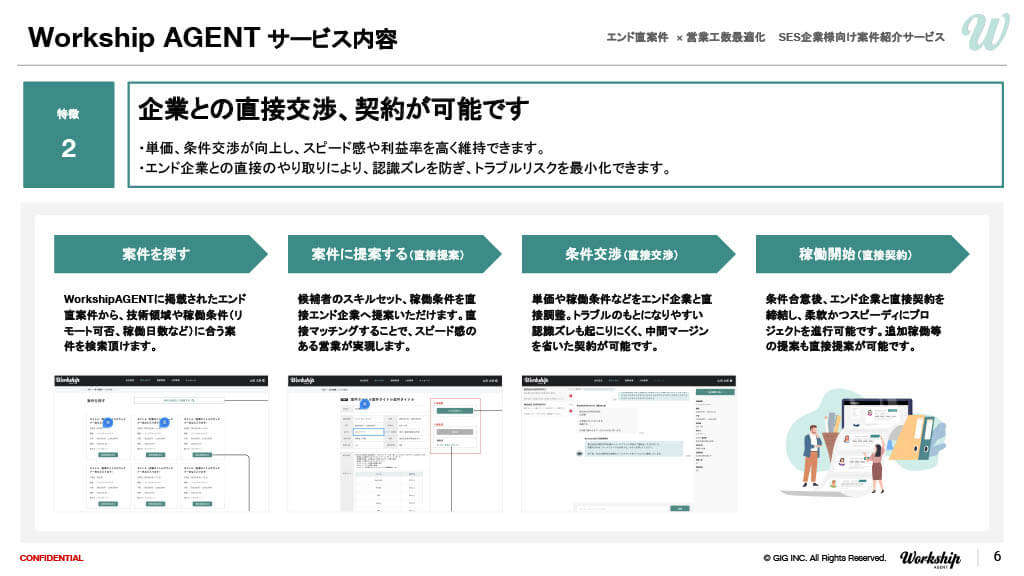Click the paragraph starting 単価や稼働条件などを

621,323
